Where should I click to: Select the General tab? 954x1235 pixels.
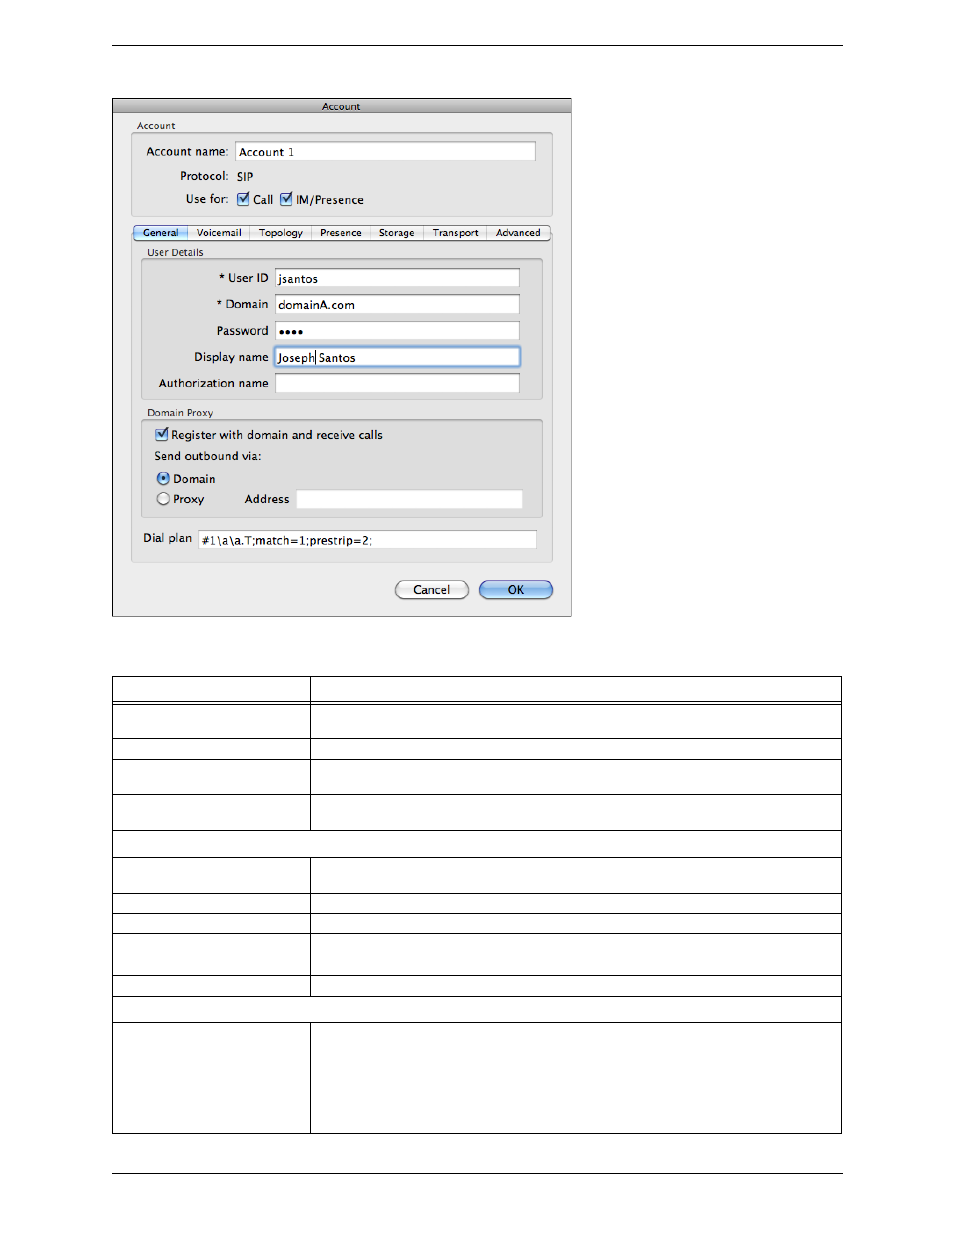(160, 233)
